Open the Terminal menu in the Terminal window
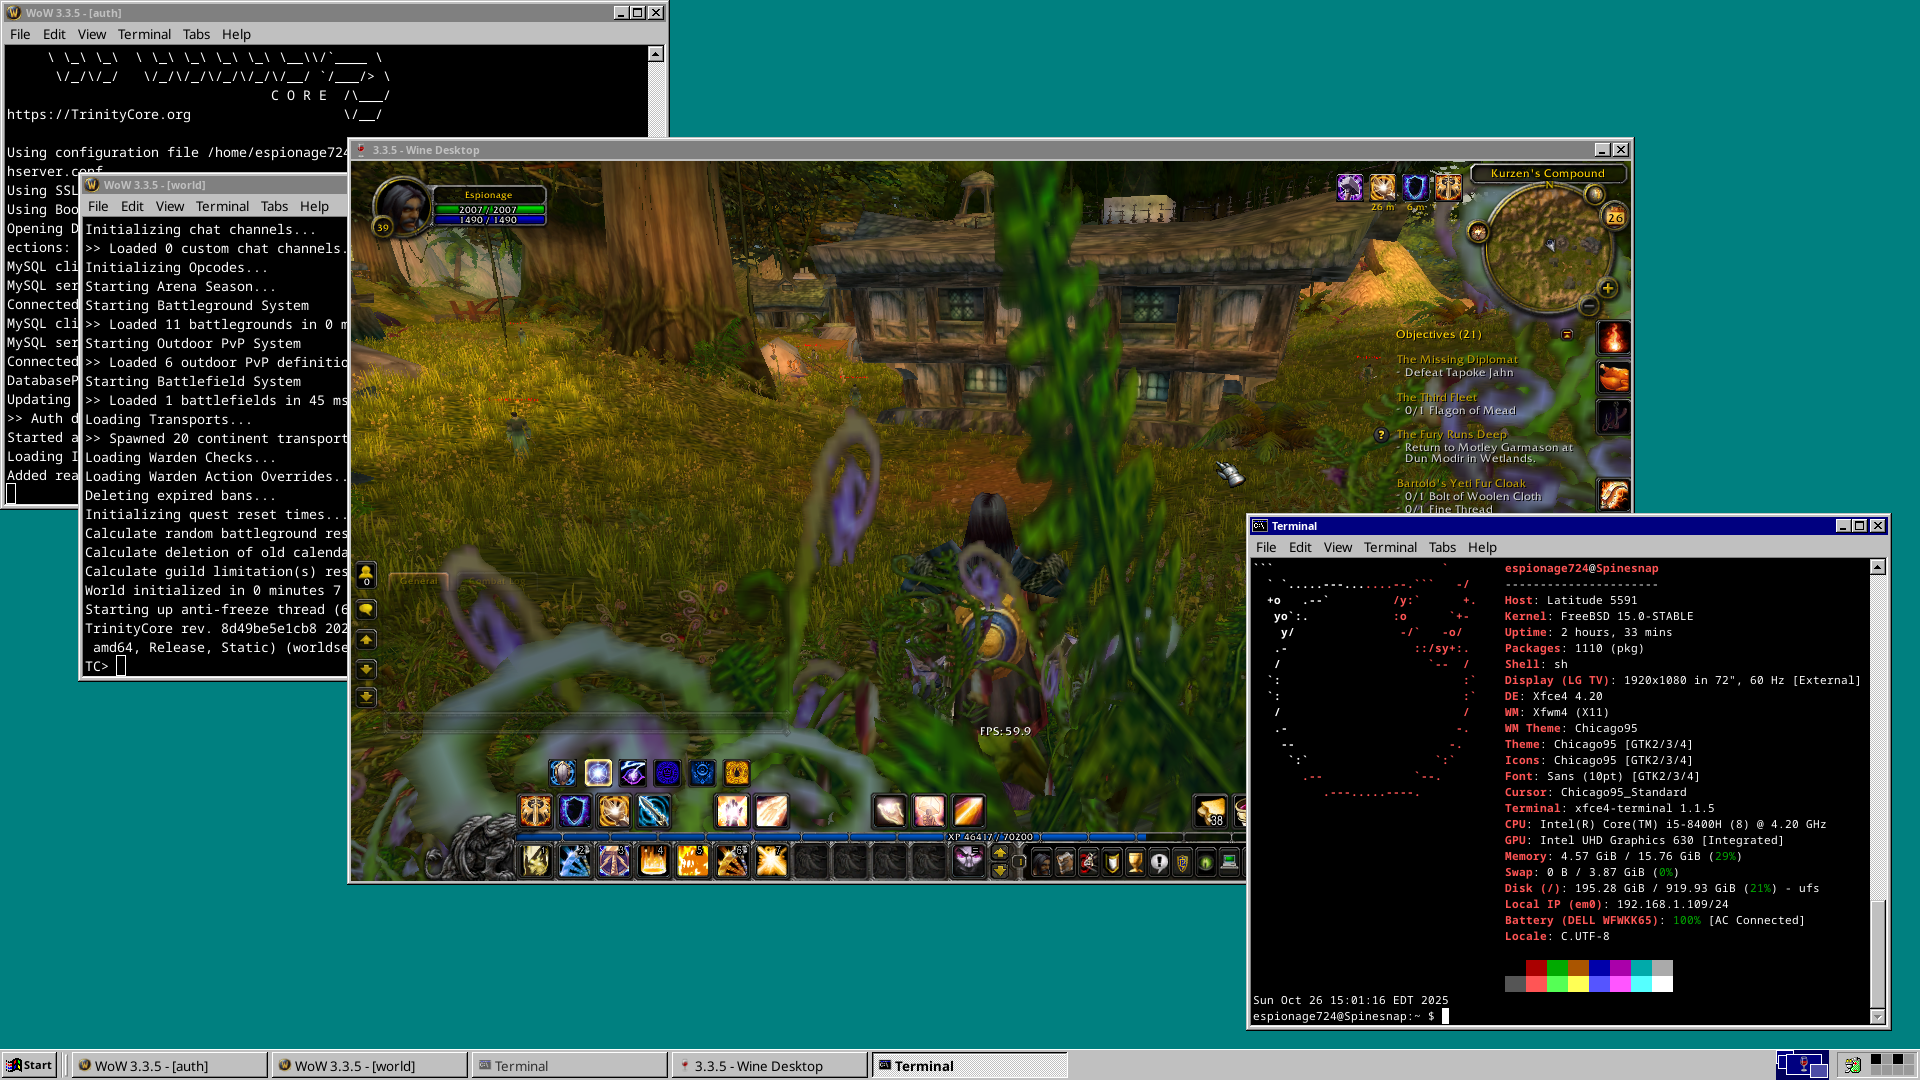Viewport: 1920px width, 1080px height. tap(1390, 547)
